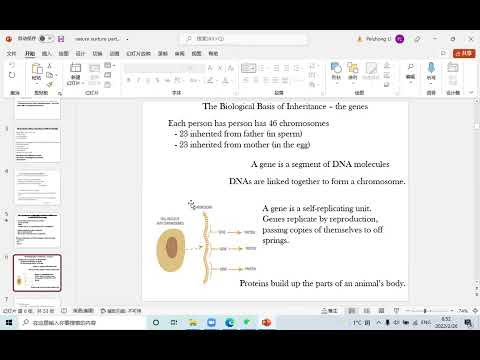Click the Increase Font Size icon
Screen dimensions: 480x360
click(210, 68)
